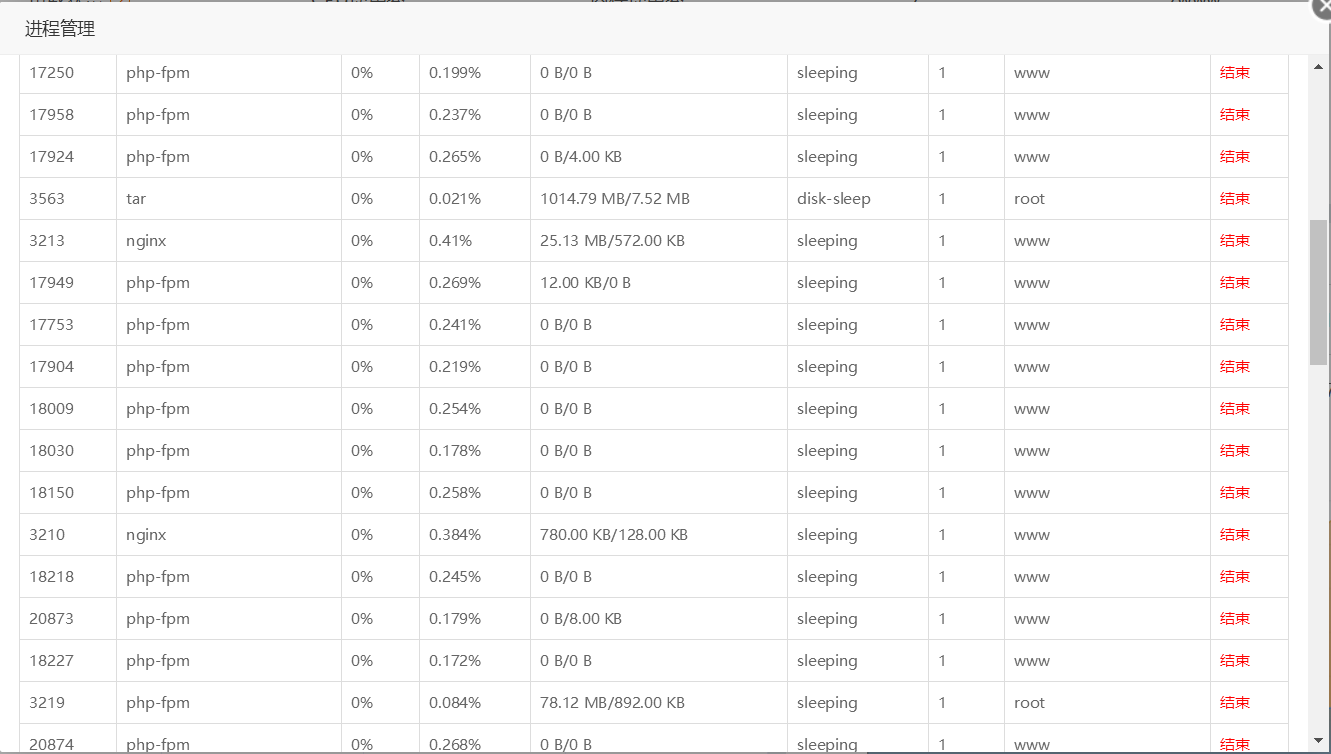This screenshot has width=1331, height=754.
Task: Click the scrollbar down arrow
Action: point(1319,742)
